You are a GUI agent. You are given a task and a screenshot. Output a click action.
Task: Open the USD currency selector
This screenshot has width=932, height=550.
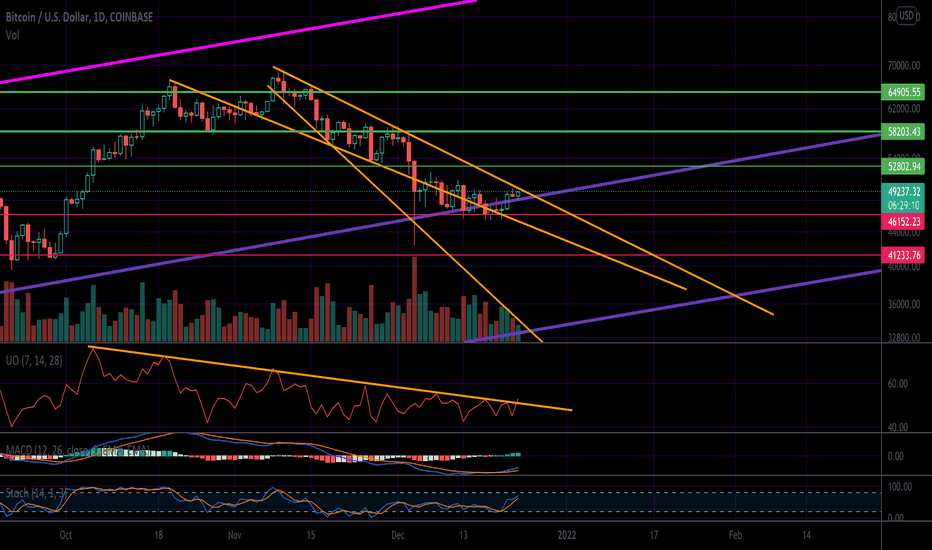click(x=906, y=16)
